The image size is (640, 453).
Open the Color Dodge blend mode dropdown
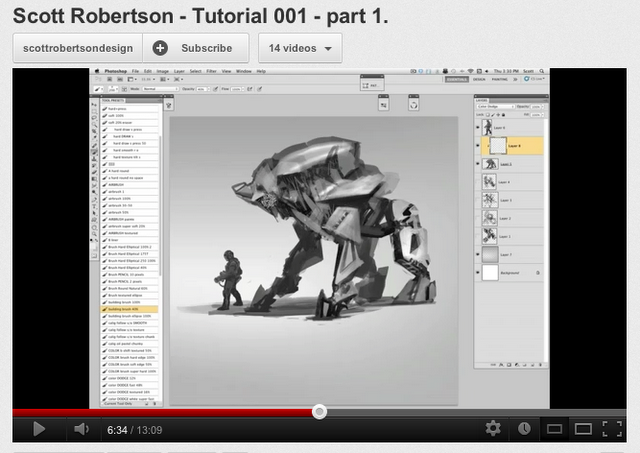(496, 107)
